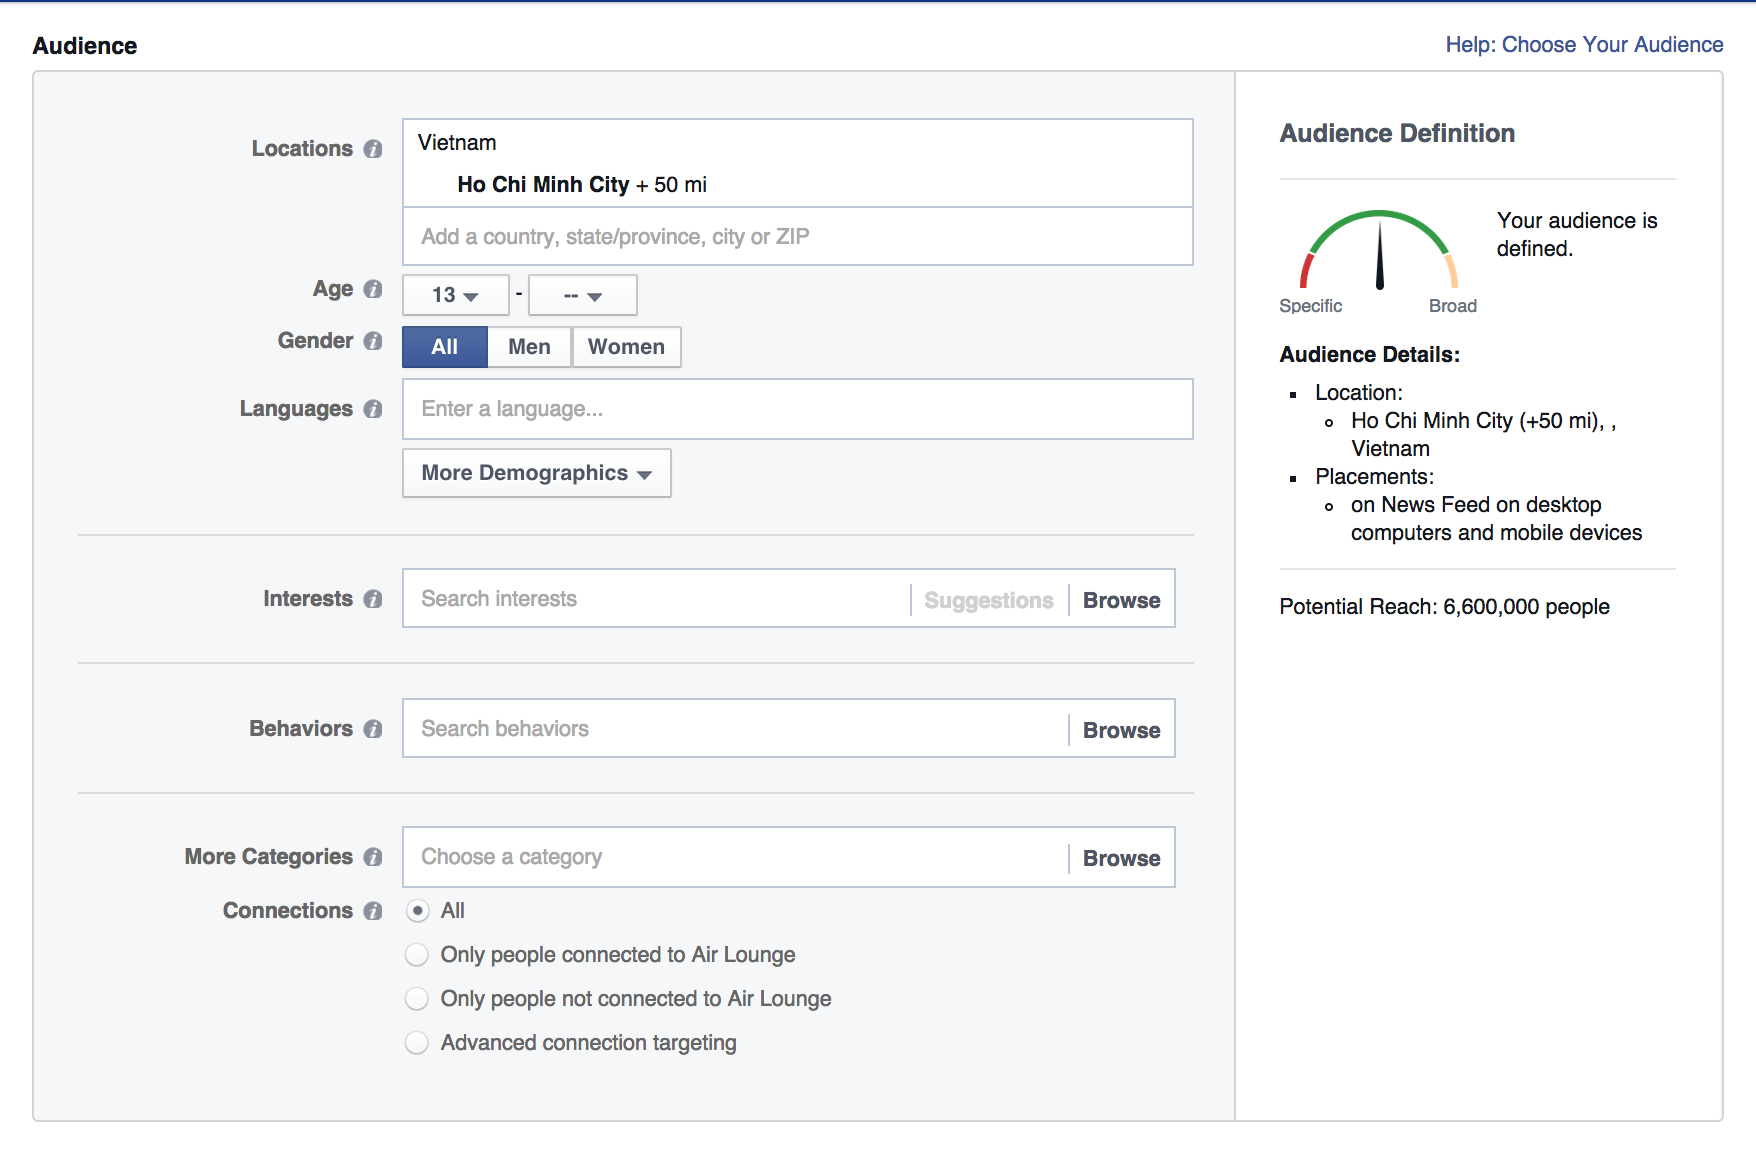
Task: Open the maximum age dropdown
Action: click(x=583, y=295)
